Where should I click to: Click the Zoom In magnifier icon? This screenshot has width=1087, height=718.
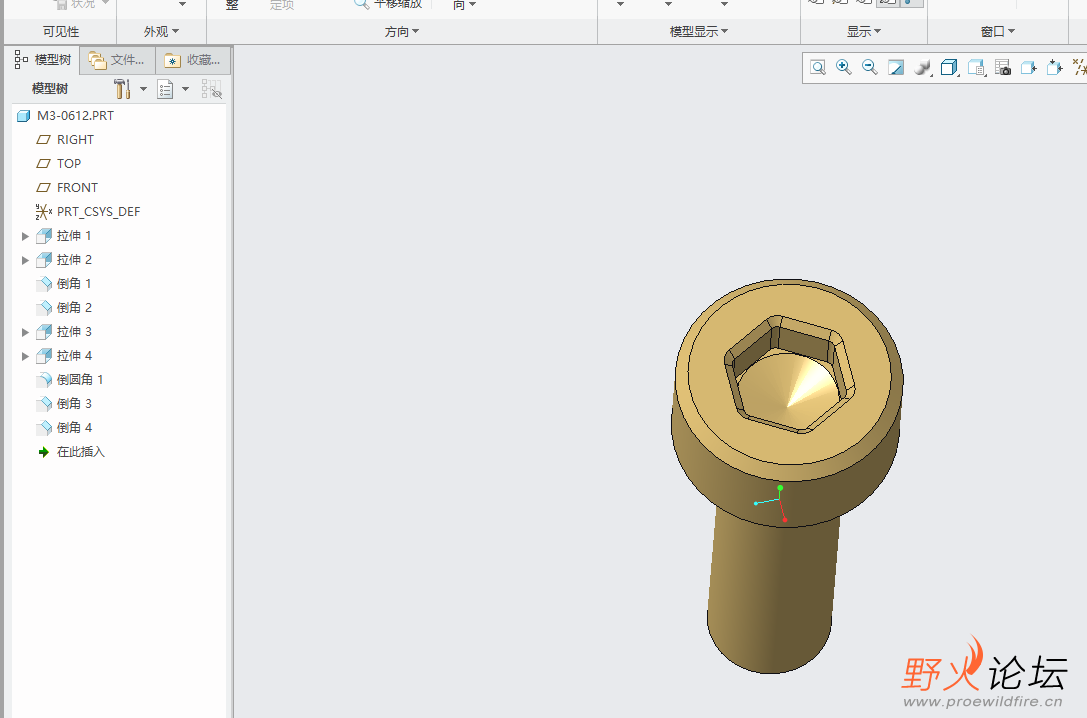(844, 67)
